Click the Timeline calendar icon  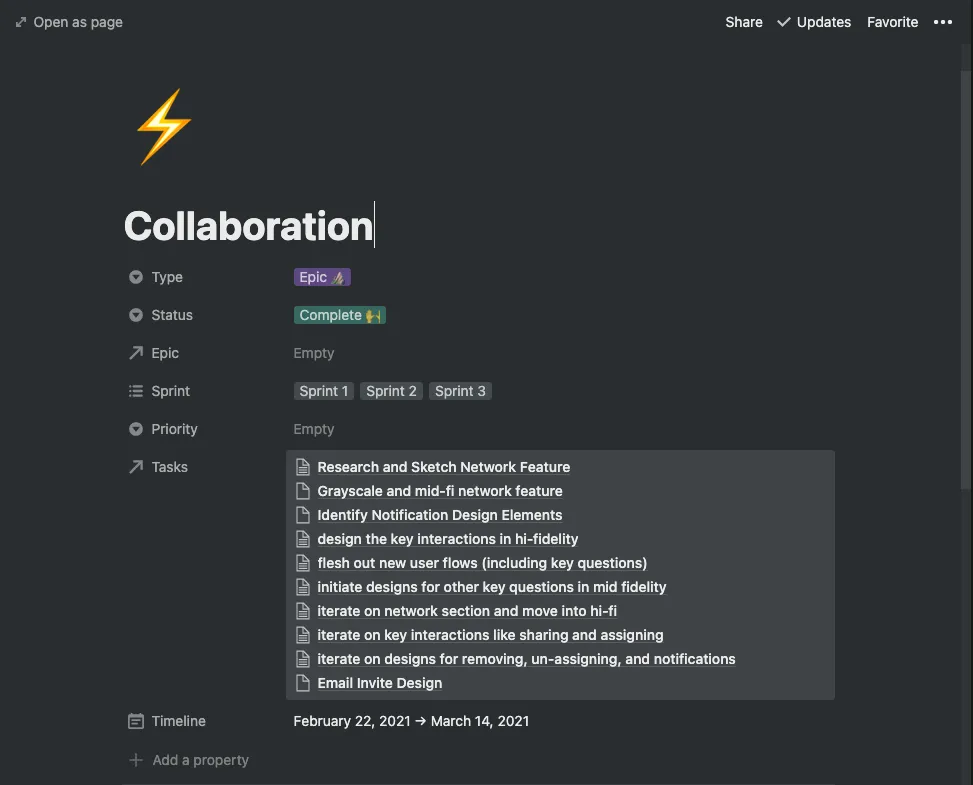[136, 721]
